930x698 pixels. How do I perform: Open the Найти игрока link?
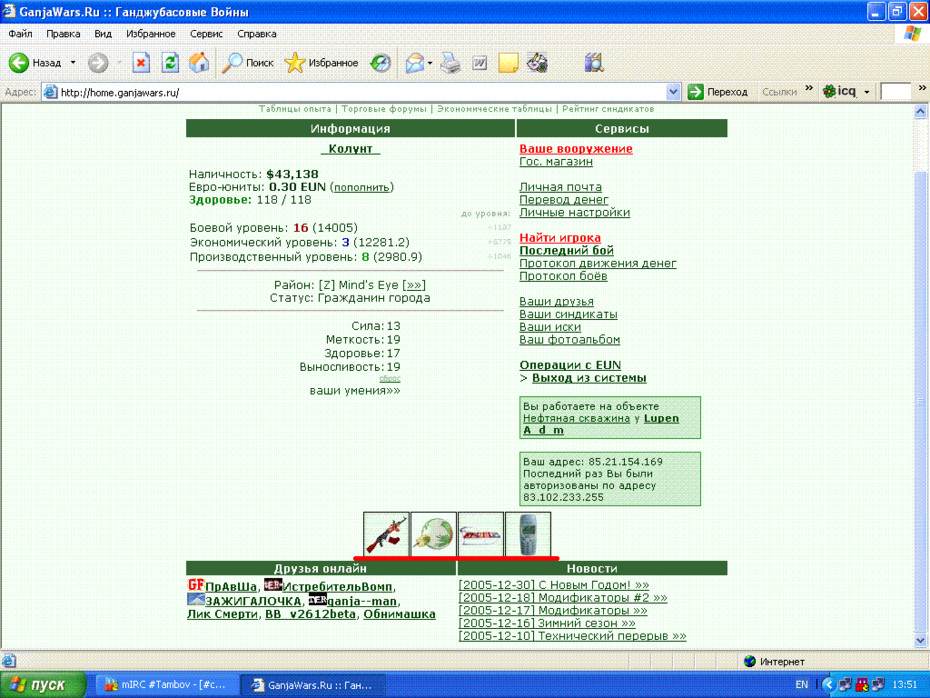pyautogui.click(x=560, y=238)
